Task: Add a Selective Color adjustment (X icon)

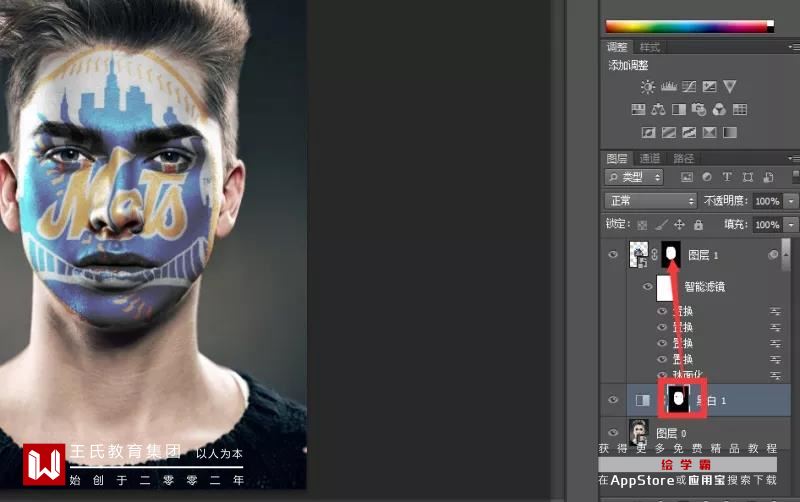Action: (x=709, y=133)
